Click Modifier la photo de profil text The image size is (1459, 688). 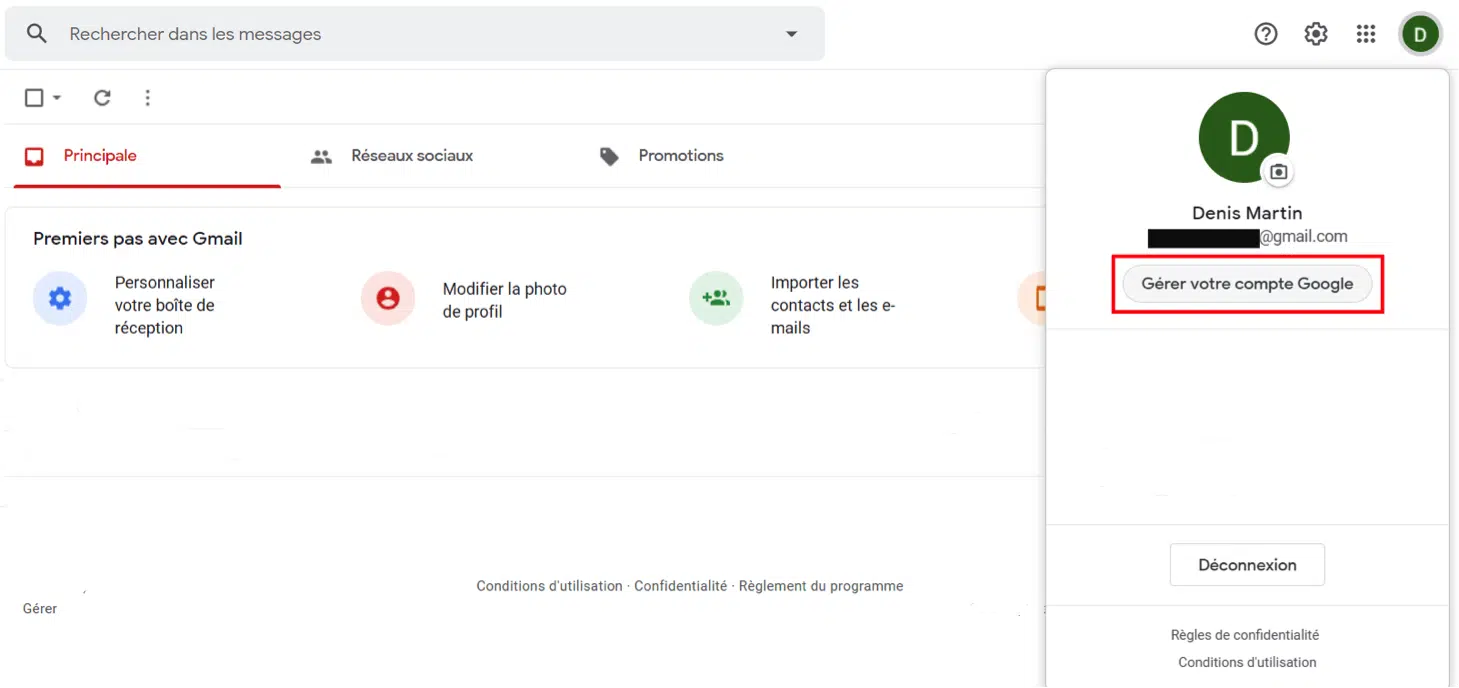point(505,300)
